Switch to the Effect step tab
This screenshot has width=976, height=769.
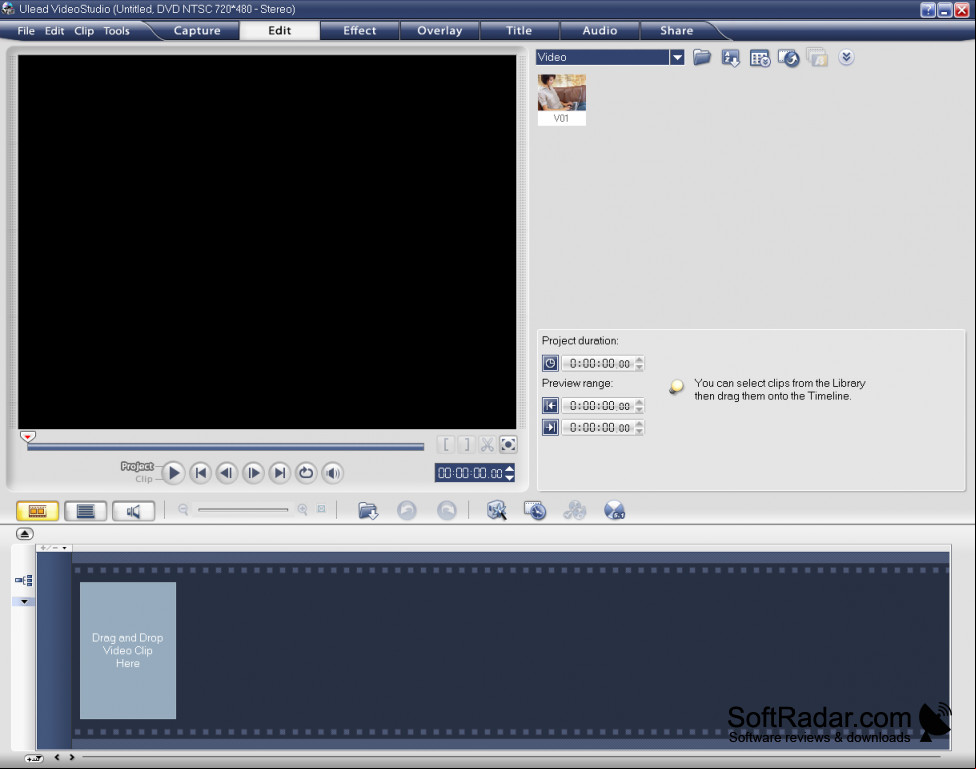tap(359, 31)
